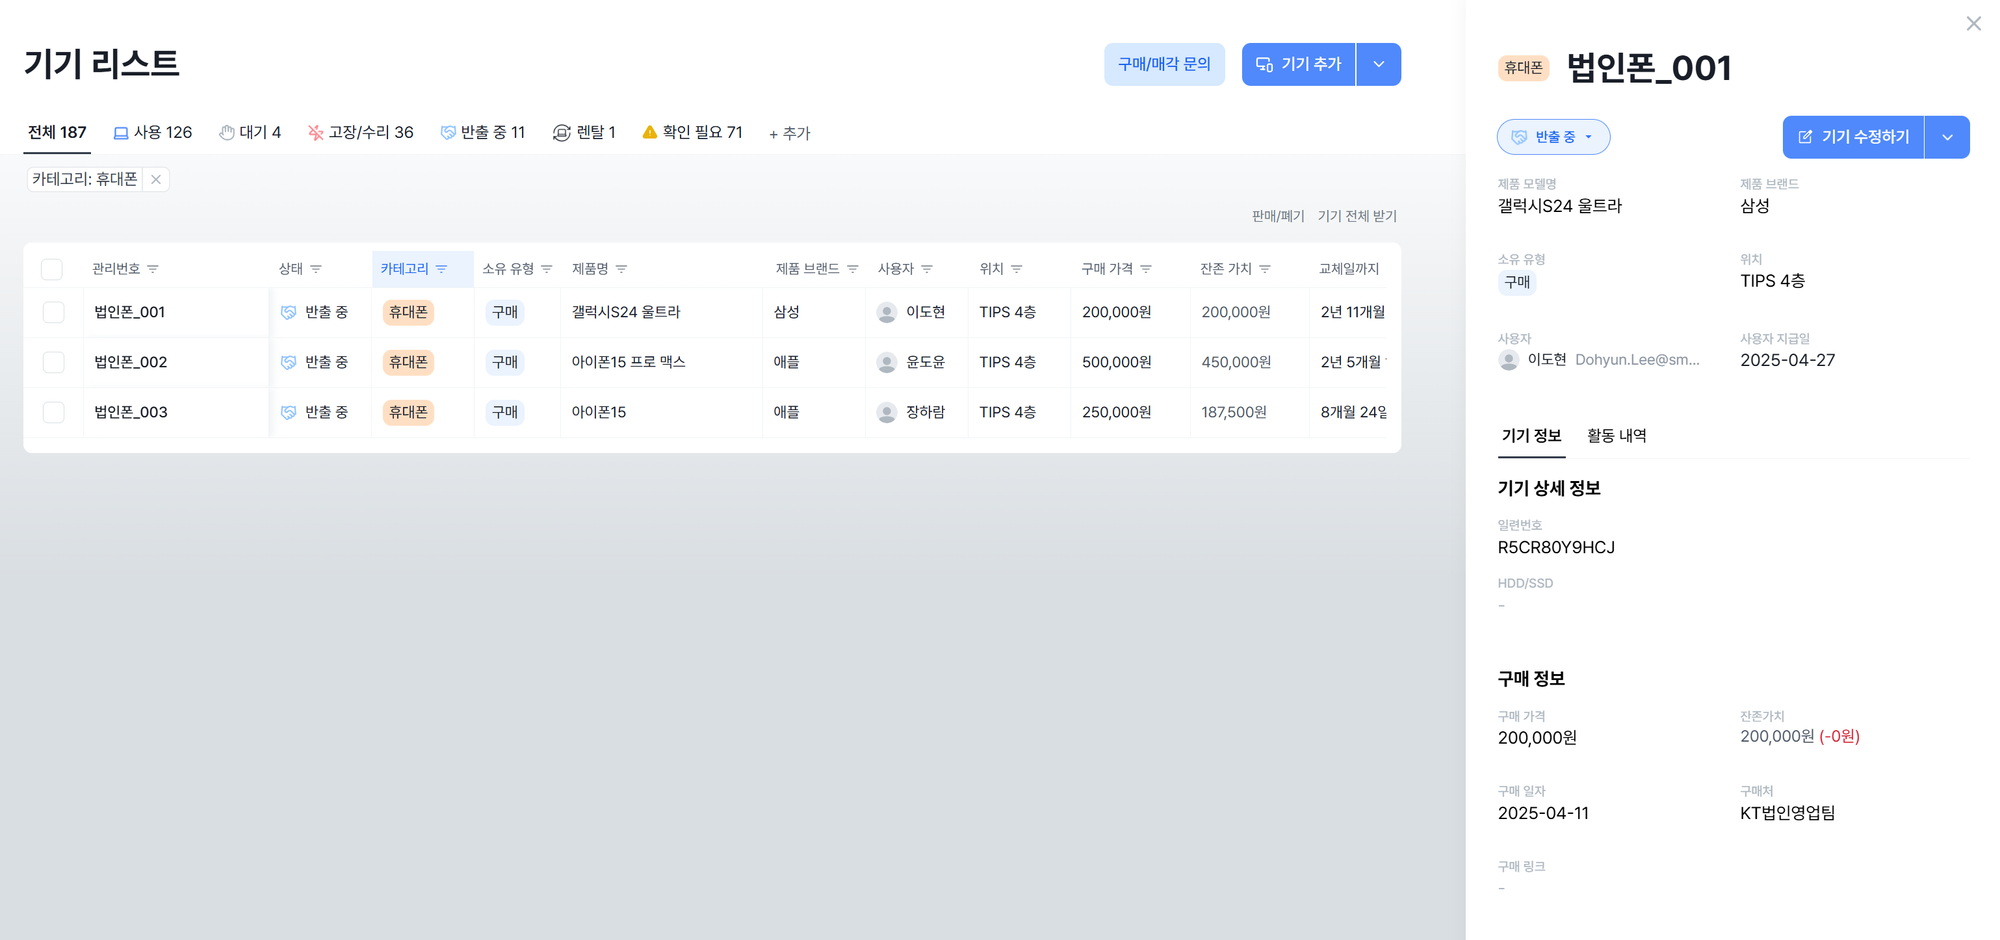Click filter icon next to 관리번호 column
Viewport: 2000px width, 940px height.
coord(153,269)
